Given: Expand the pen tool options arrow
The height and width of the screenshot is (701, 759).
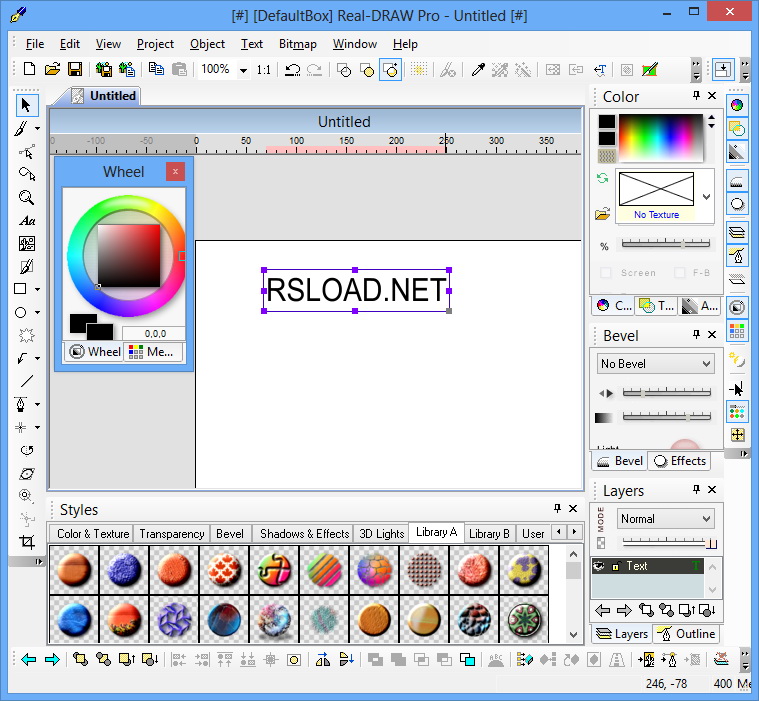Looking at the screenshot, I should click(37, 405).
